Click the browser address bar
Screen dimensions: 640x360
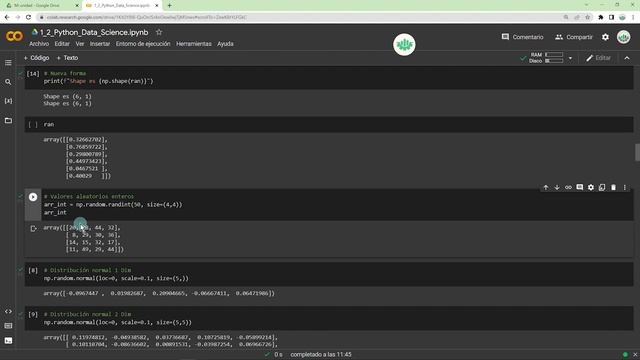point(300,17)
